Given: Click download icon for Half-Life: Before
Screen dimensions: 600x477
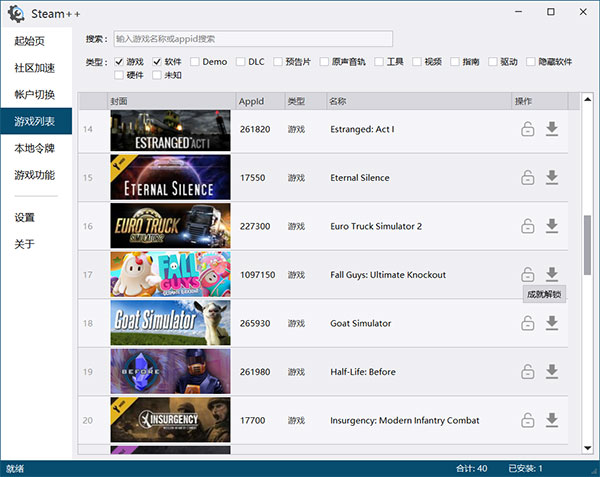Looking at the screenshot, I should tap(551, 372).
